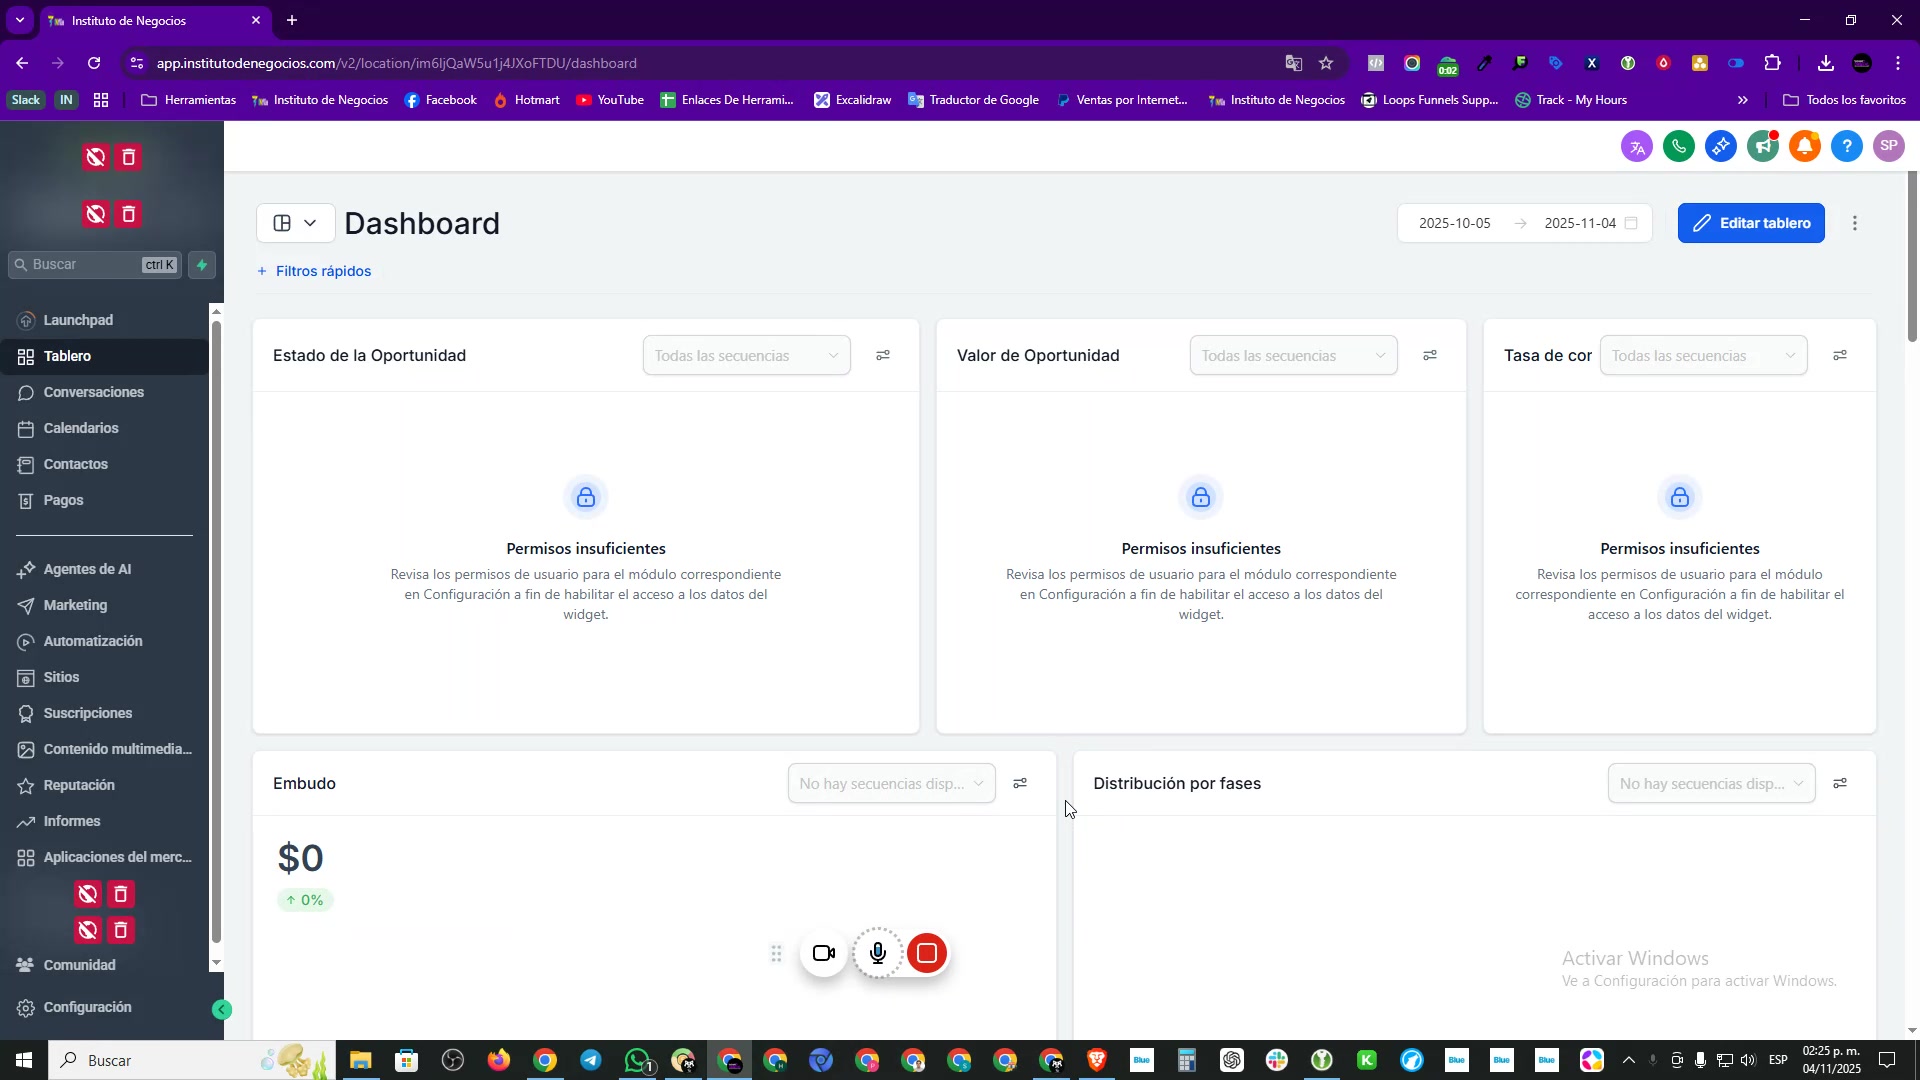Expand Todas las secuencias in Valor de Oportunidad

pos(1294,356)
